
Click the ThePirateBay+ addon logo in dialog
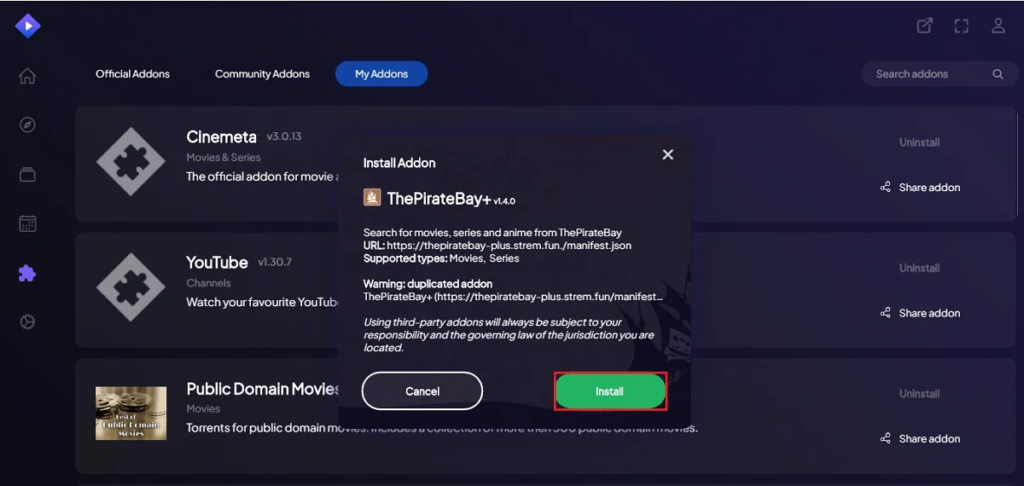(372, 198)
